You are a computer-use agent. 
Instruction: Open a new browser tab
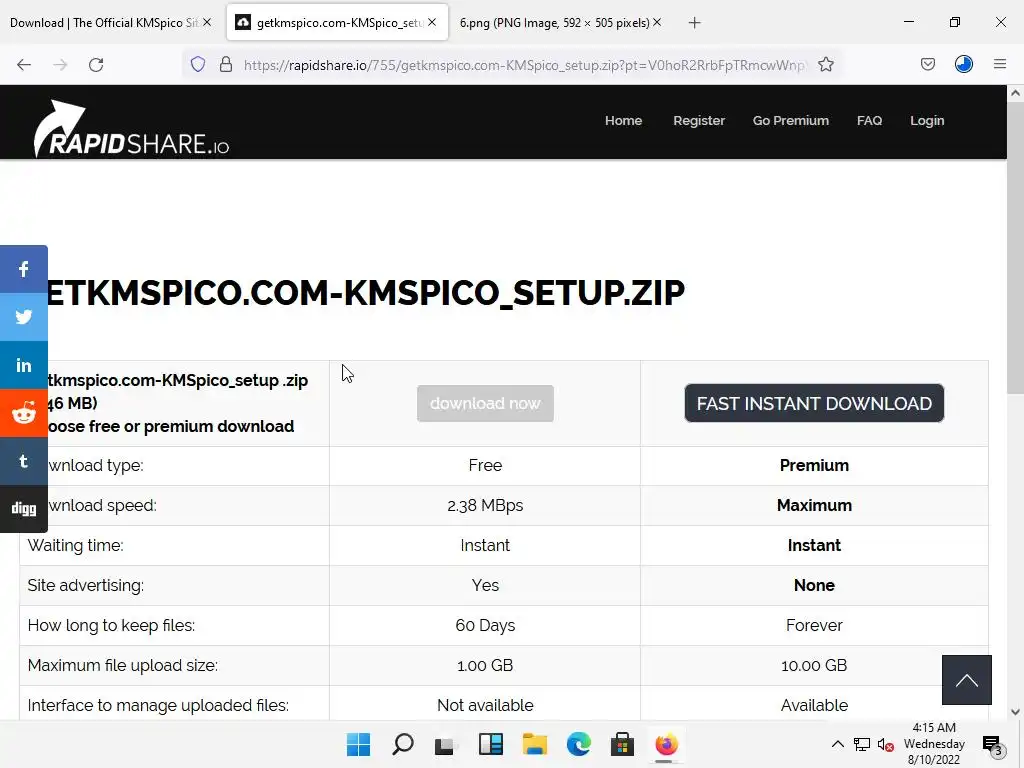click(694, 23)
